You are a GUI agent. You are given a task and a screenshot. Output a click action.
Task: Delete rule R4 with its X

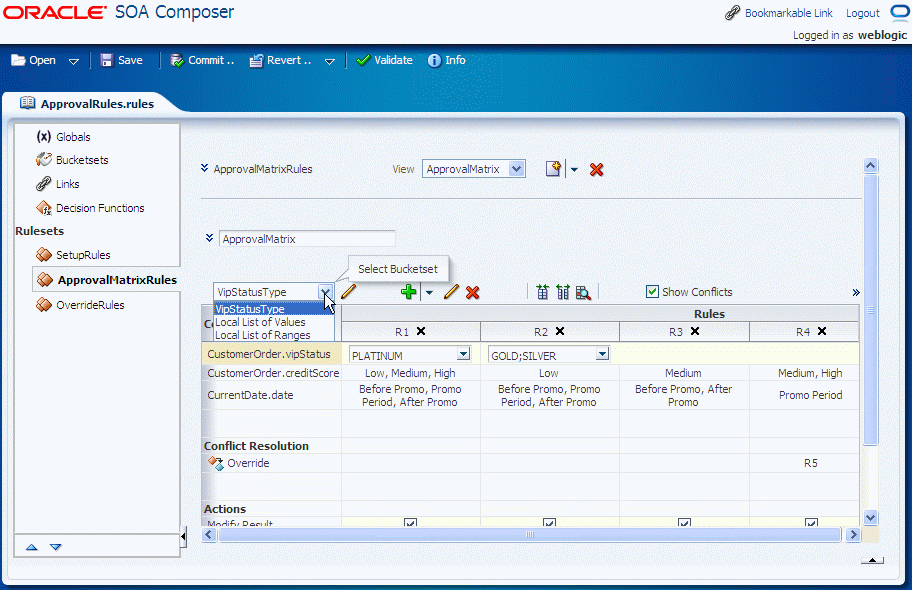pyautogui.click(x=822, y=331)
